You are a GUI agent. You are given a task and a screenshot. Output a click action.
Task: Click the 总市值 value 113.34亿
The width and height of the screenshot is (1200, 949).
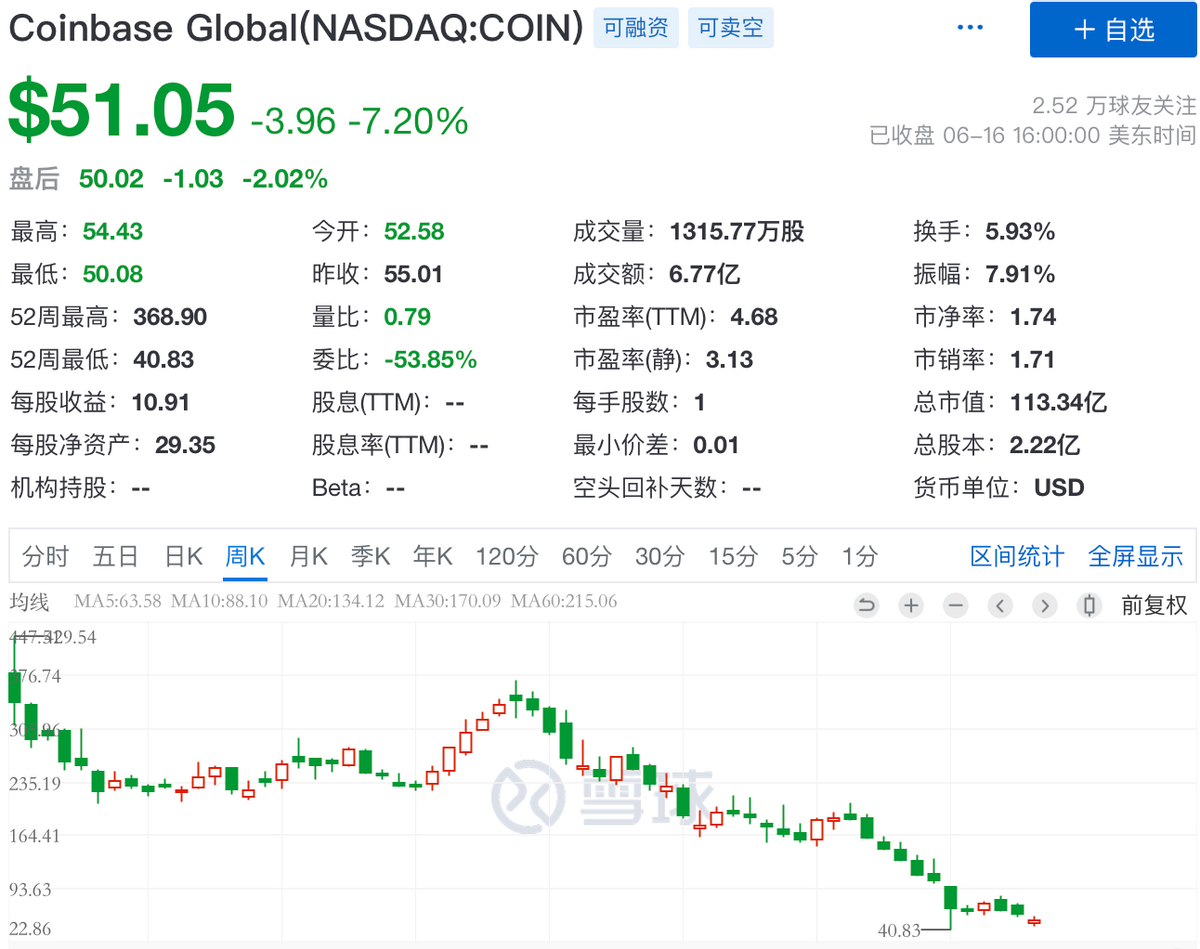click(x=1059, y=403)
